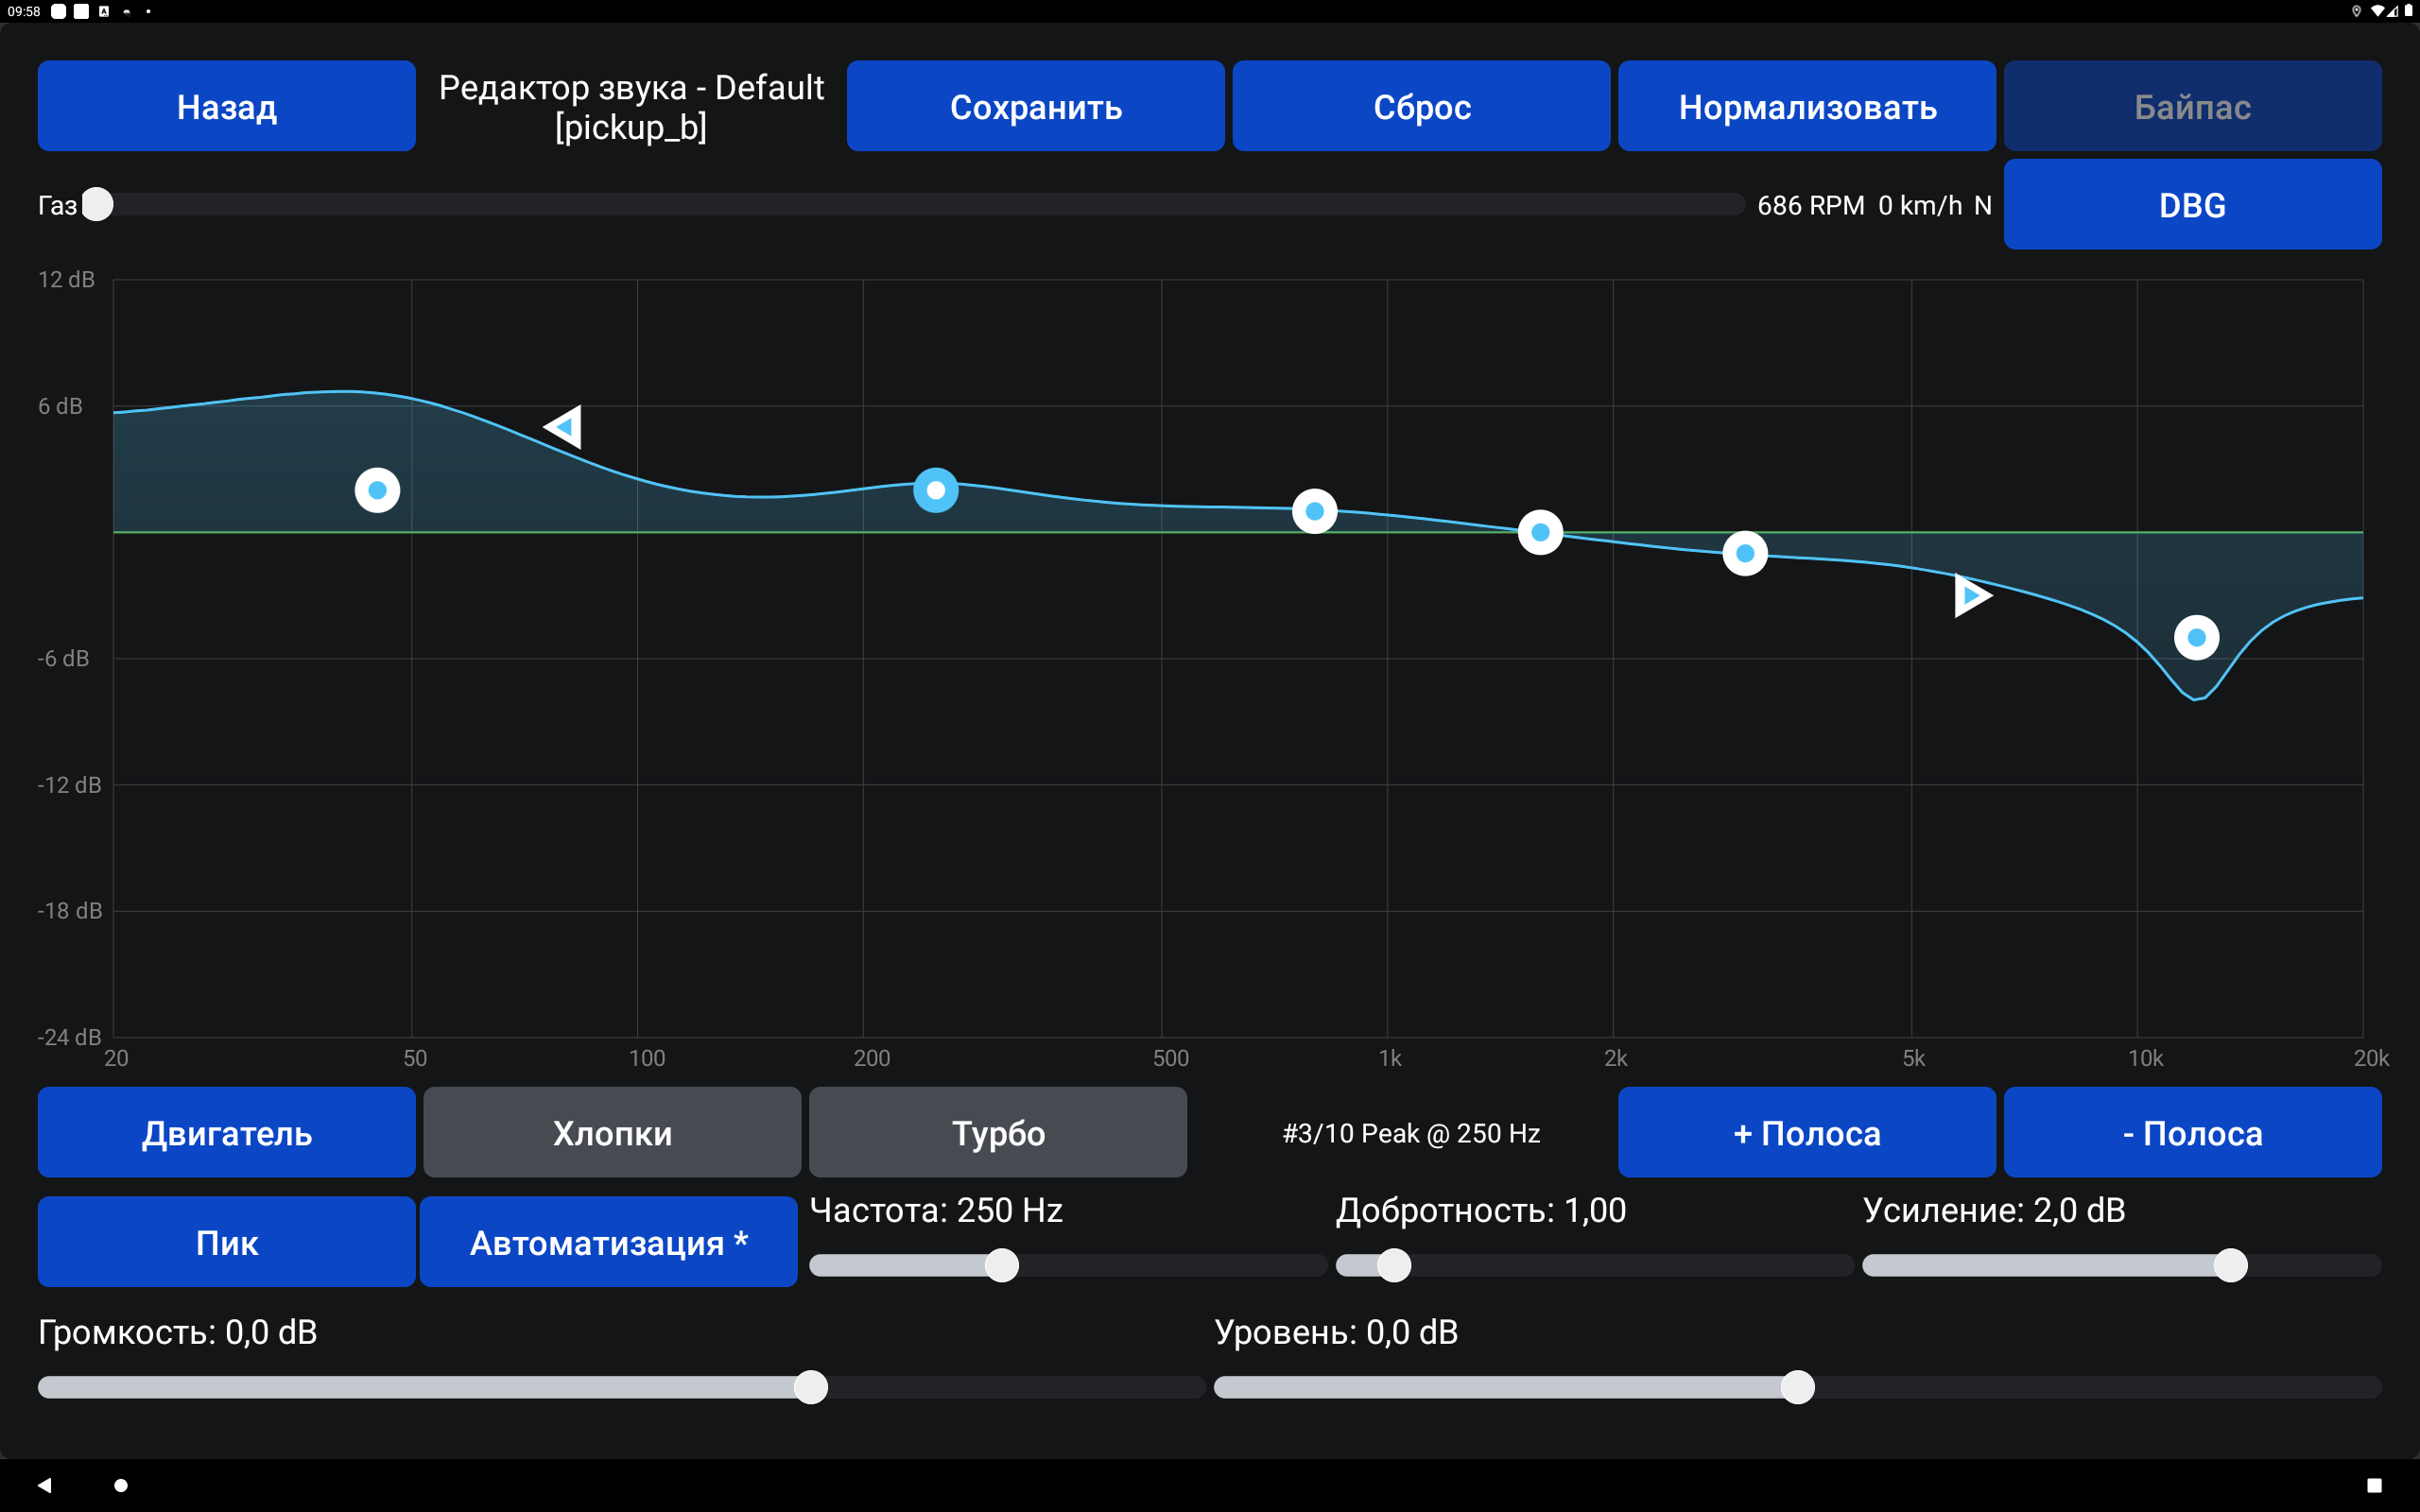Select the EQ band node near 800 Hz

(x=1314, y=511)
